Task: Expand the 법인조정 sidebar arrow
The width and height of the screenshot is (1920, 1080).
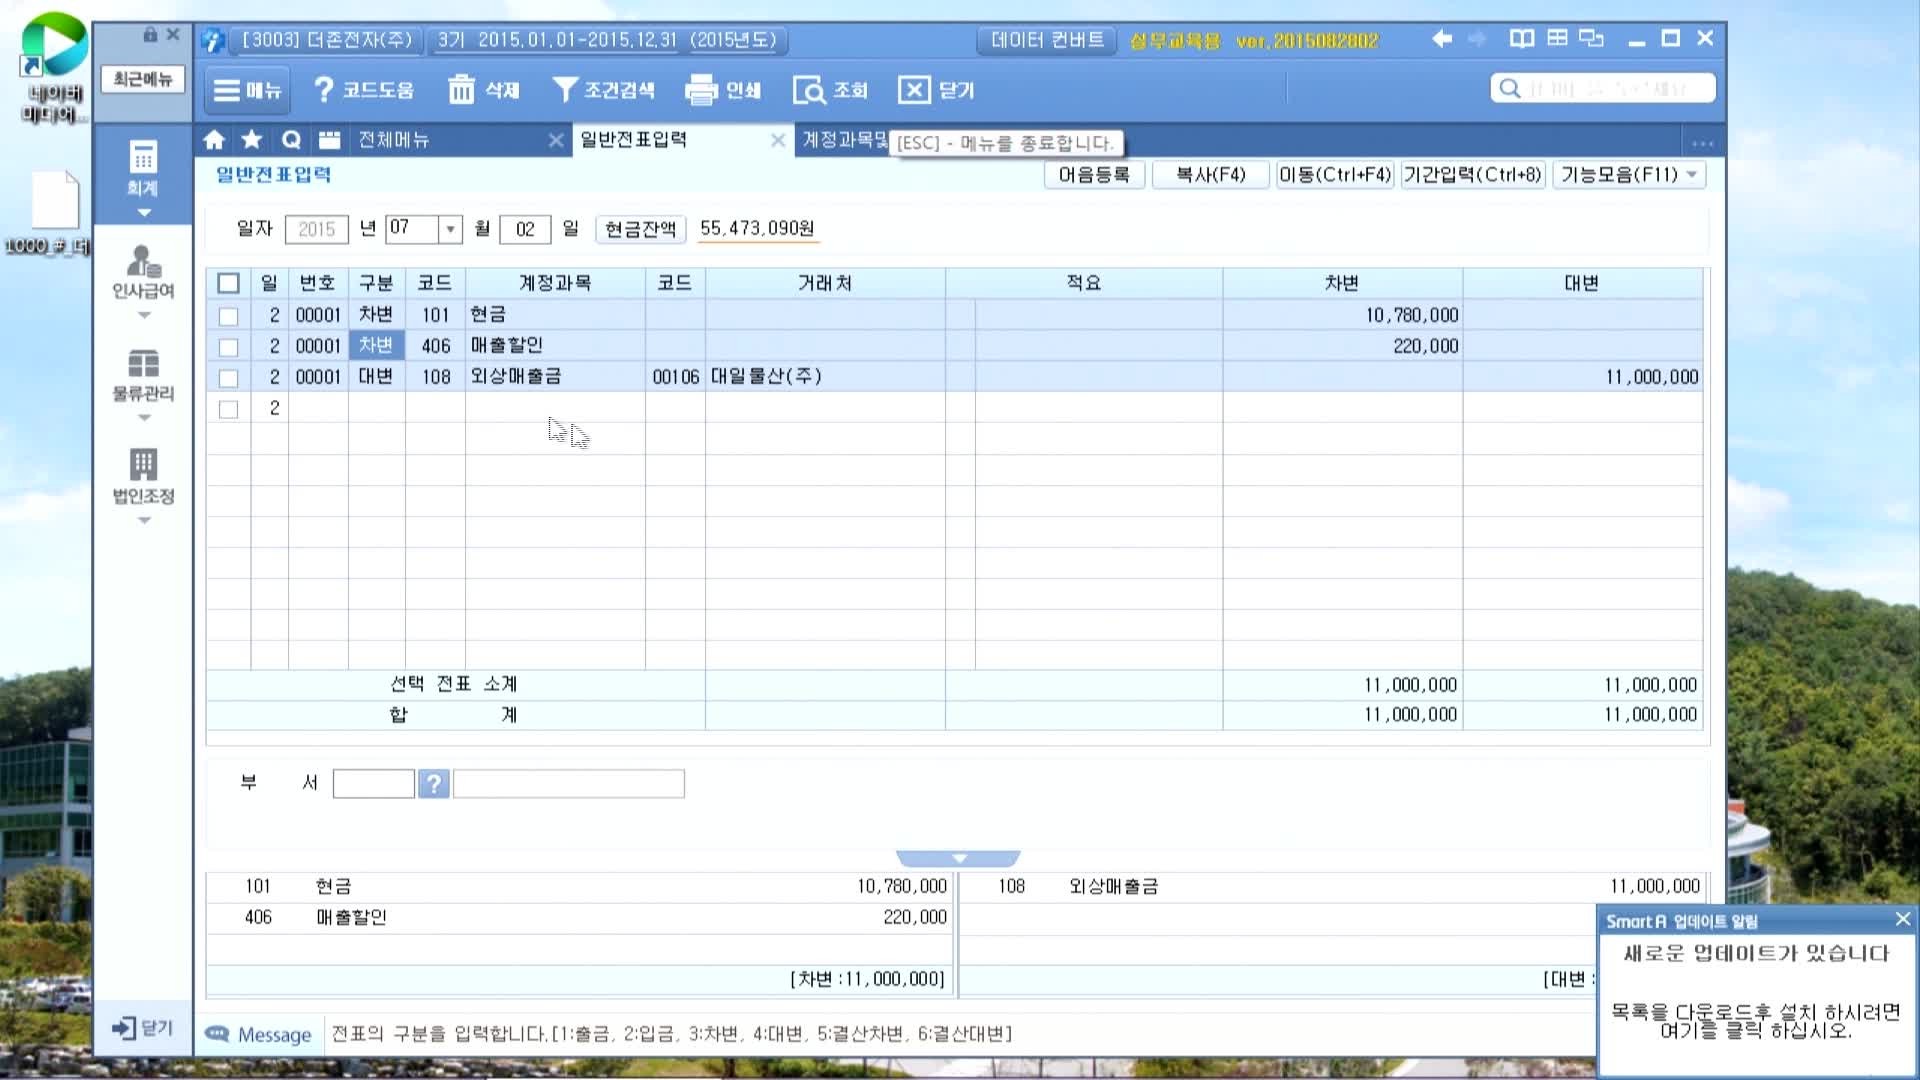Action: pos(144,520)
